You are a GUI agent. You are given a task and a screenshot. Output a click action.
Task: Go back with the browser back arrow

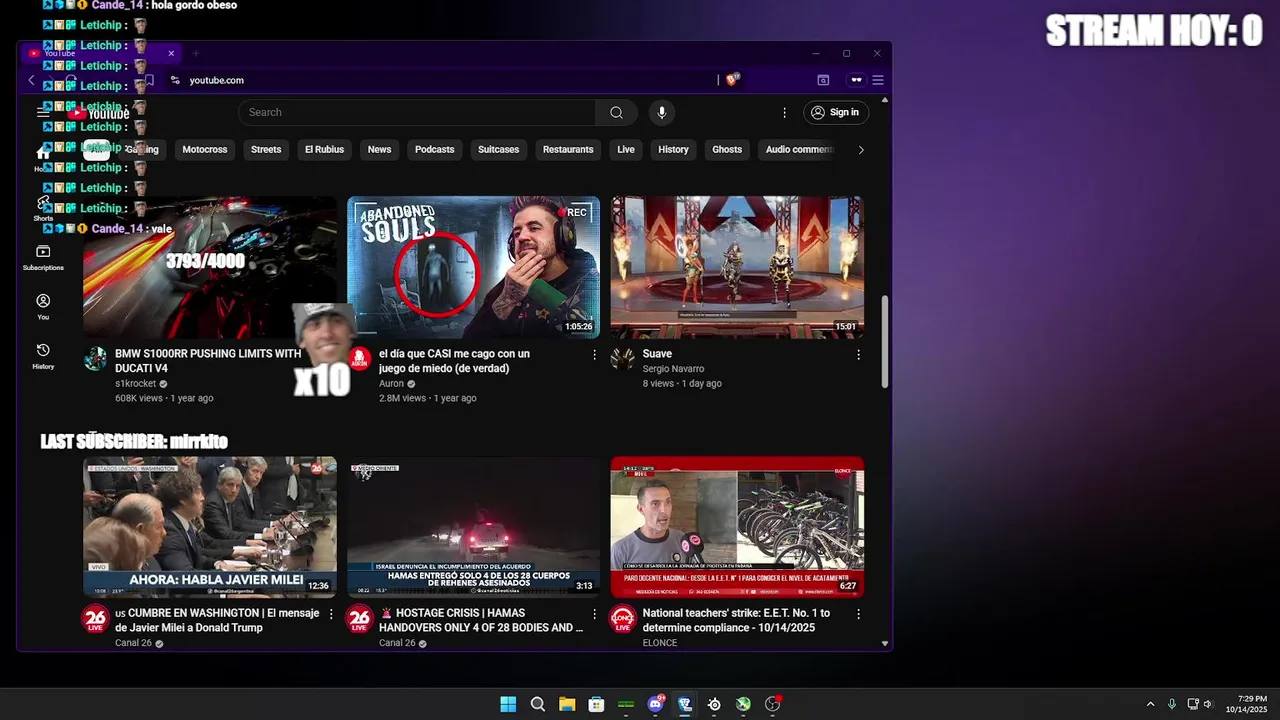pyautogui.click(x=31, y=80)
